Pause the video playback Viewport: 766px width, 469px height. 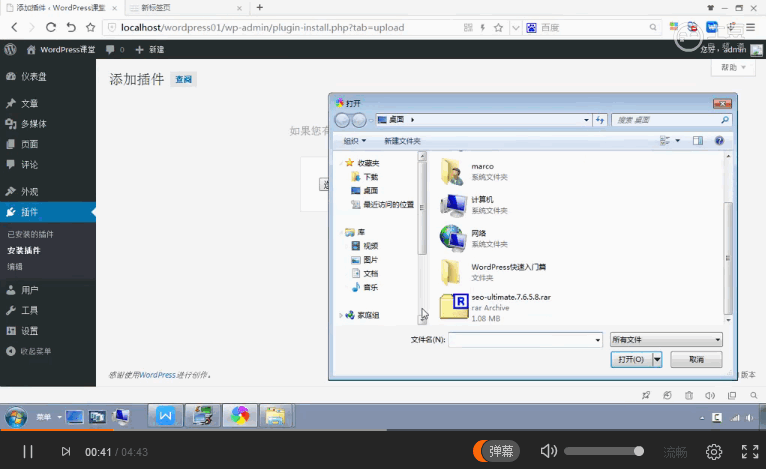pos(28,452)
